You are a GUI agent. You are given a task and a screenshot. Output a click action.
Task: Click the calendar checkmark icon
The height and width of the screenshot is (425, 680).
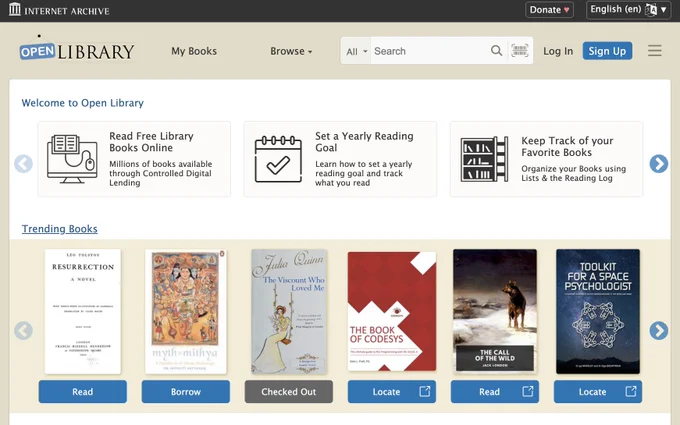coord(278,159)
